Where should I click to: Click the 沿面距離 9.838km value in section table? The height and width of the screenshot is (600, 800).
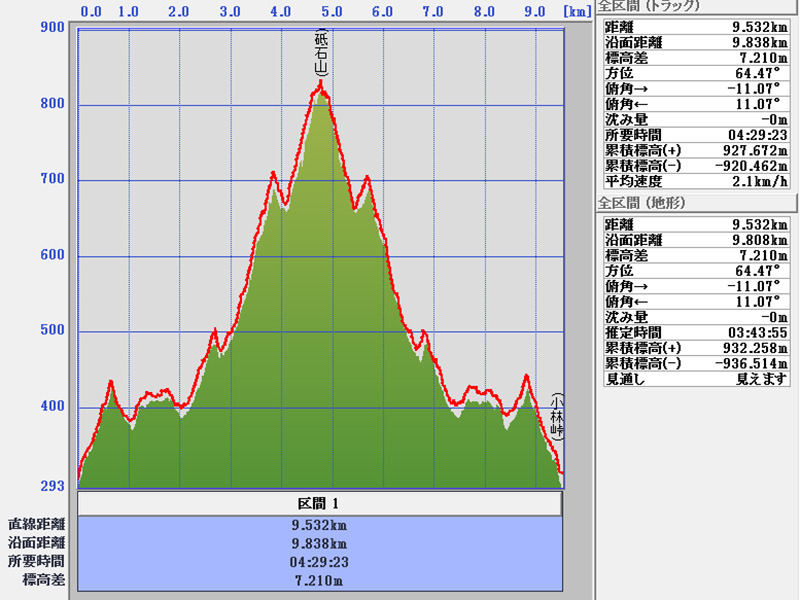[320, 542]
